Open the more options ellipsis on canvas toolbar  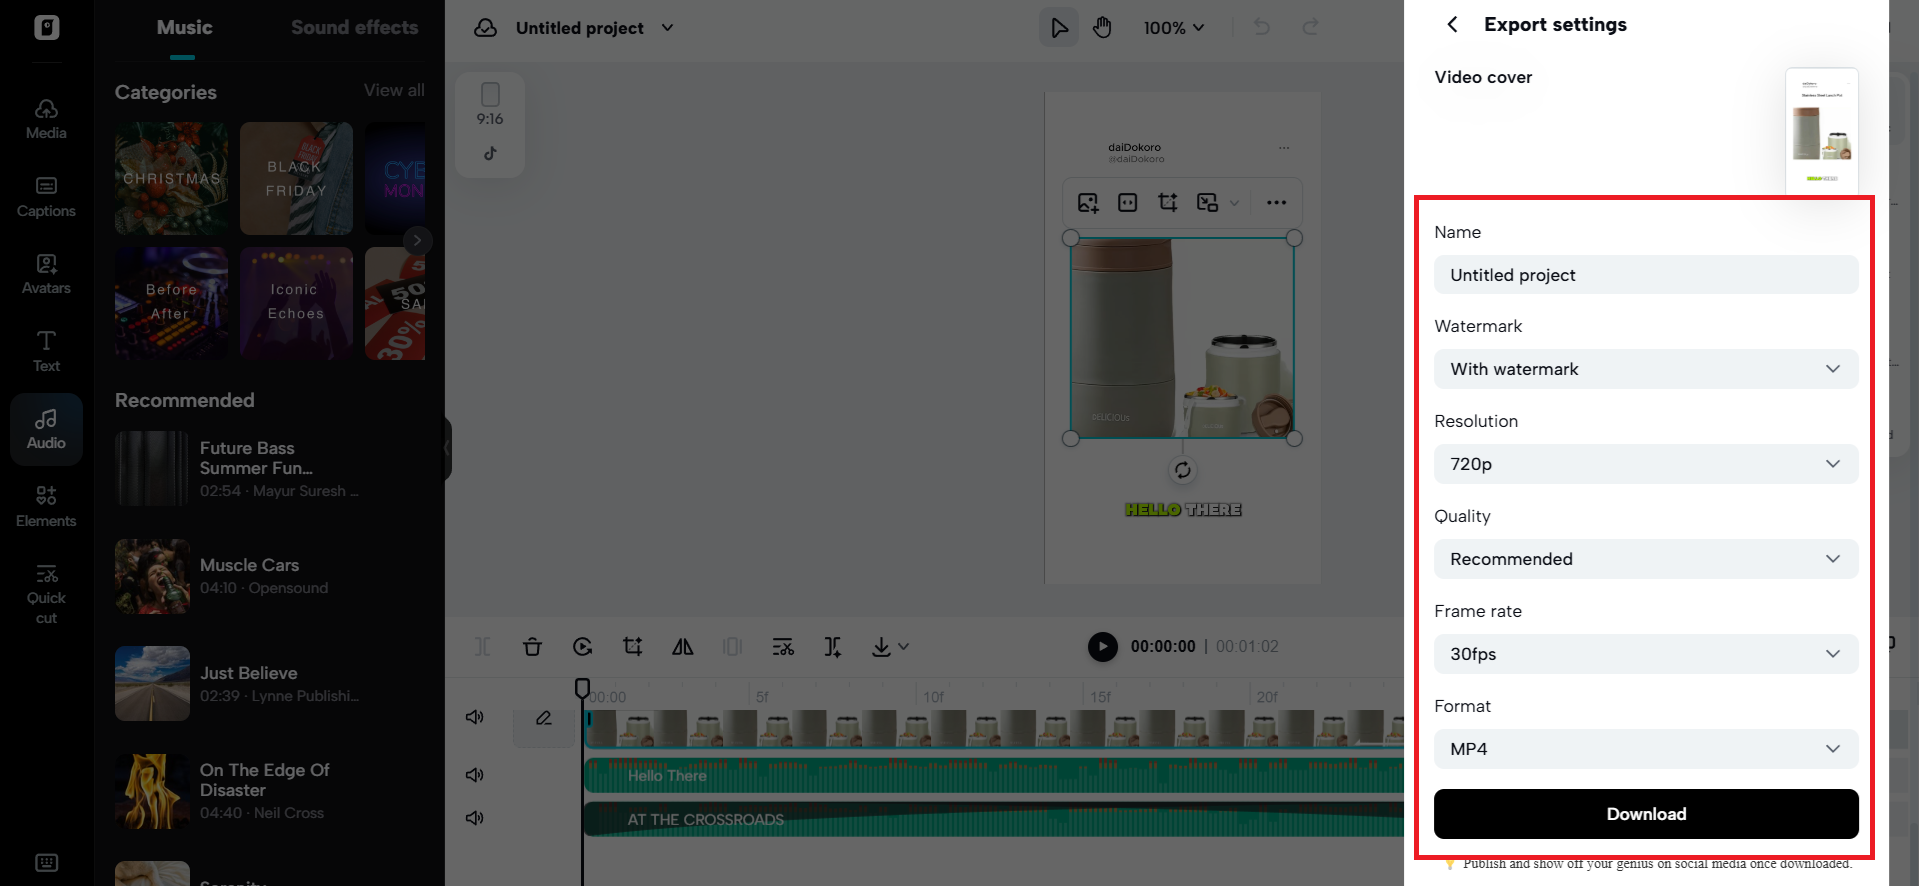coord(1276,202)
